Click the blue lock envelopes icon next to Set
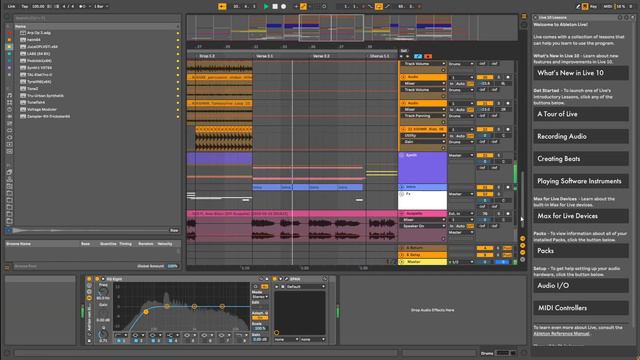Image resolution: width=640 pixels, height=360 pixels. coord(418,56)
